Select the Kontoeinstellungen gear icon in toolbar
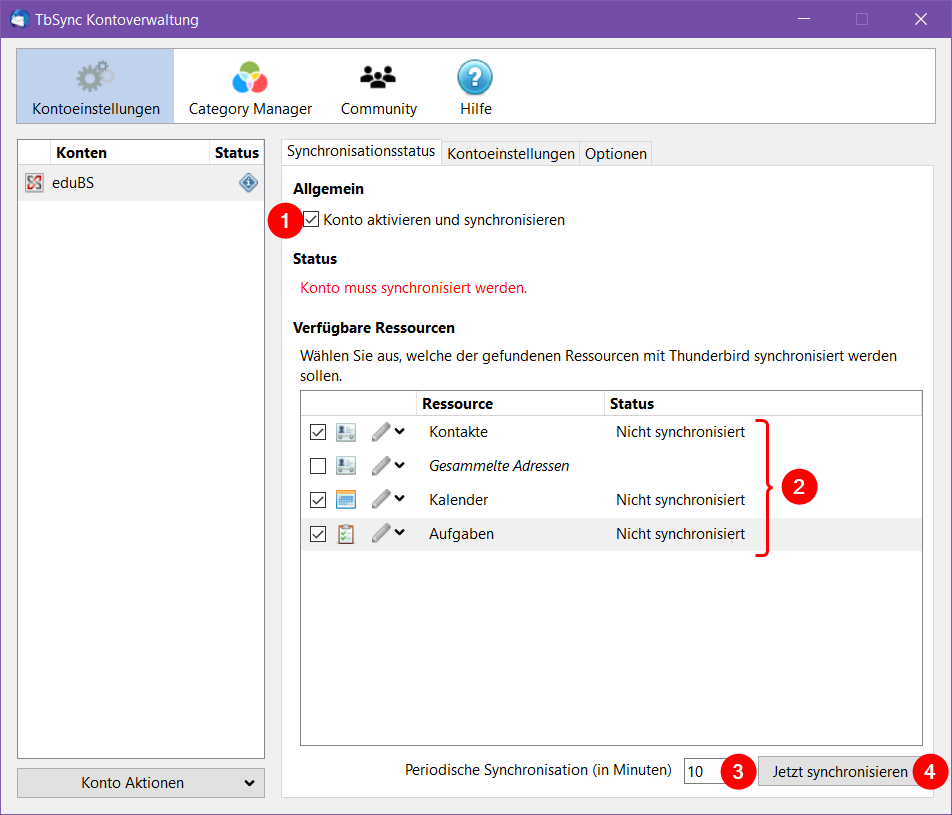Image resolution: width=952 pixels, height=815 pixels. [95, 78]
